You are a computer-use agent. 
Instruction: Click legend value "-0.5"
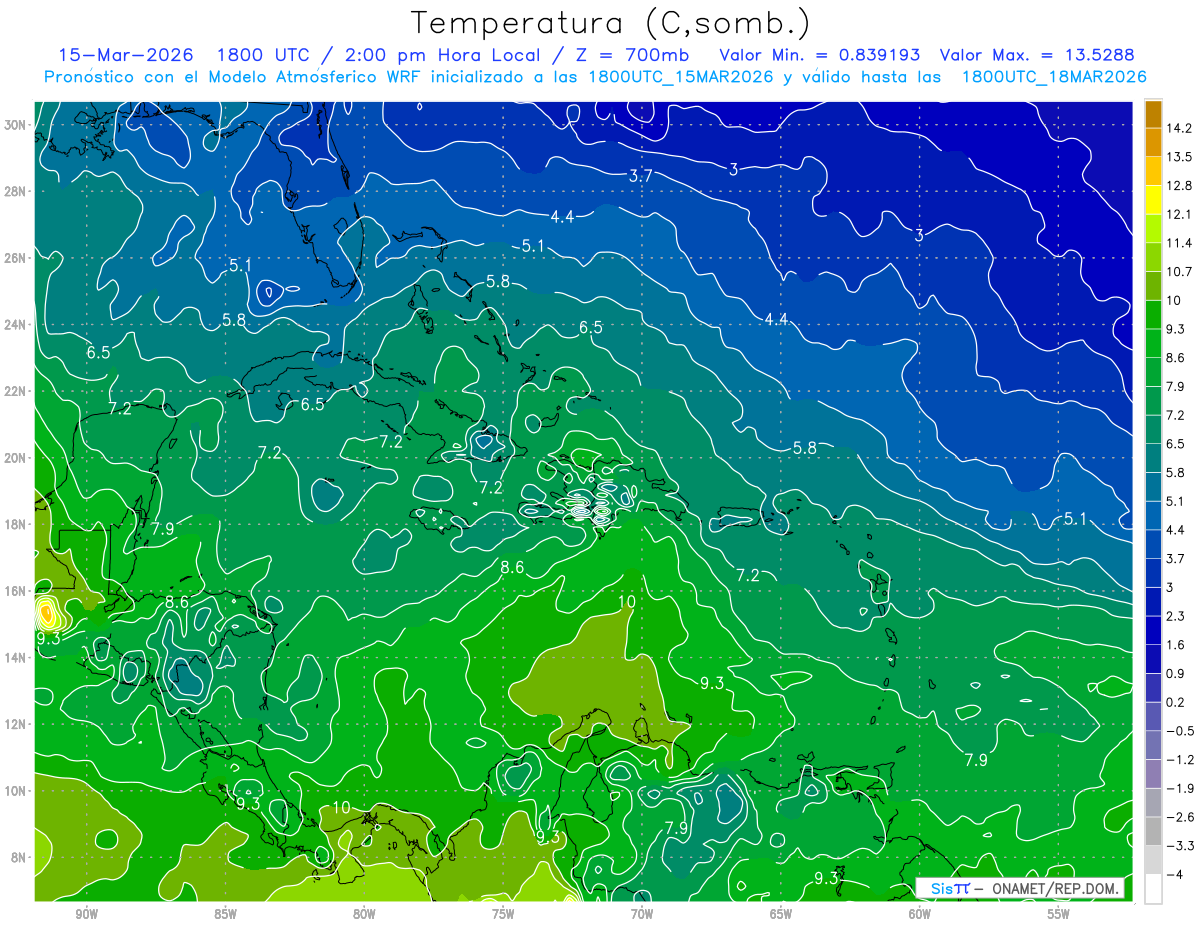tap(1181, 731)
